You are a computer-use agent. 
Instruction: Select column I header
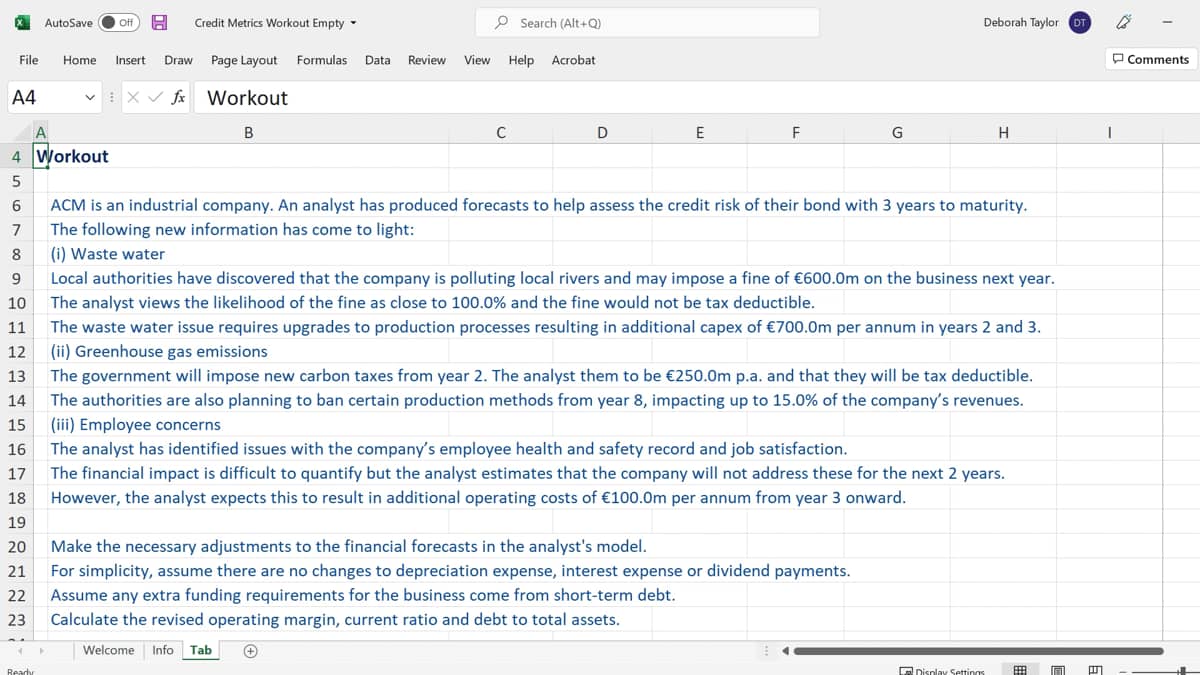1109,132
